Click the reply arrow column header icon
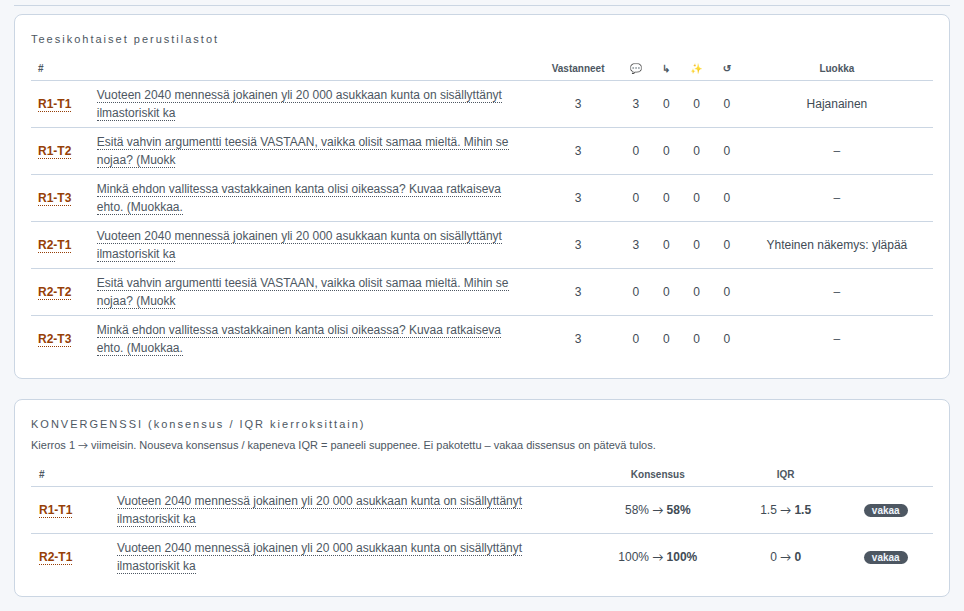 click(x=666, y=68)
